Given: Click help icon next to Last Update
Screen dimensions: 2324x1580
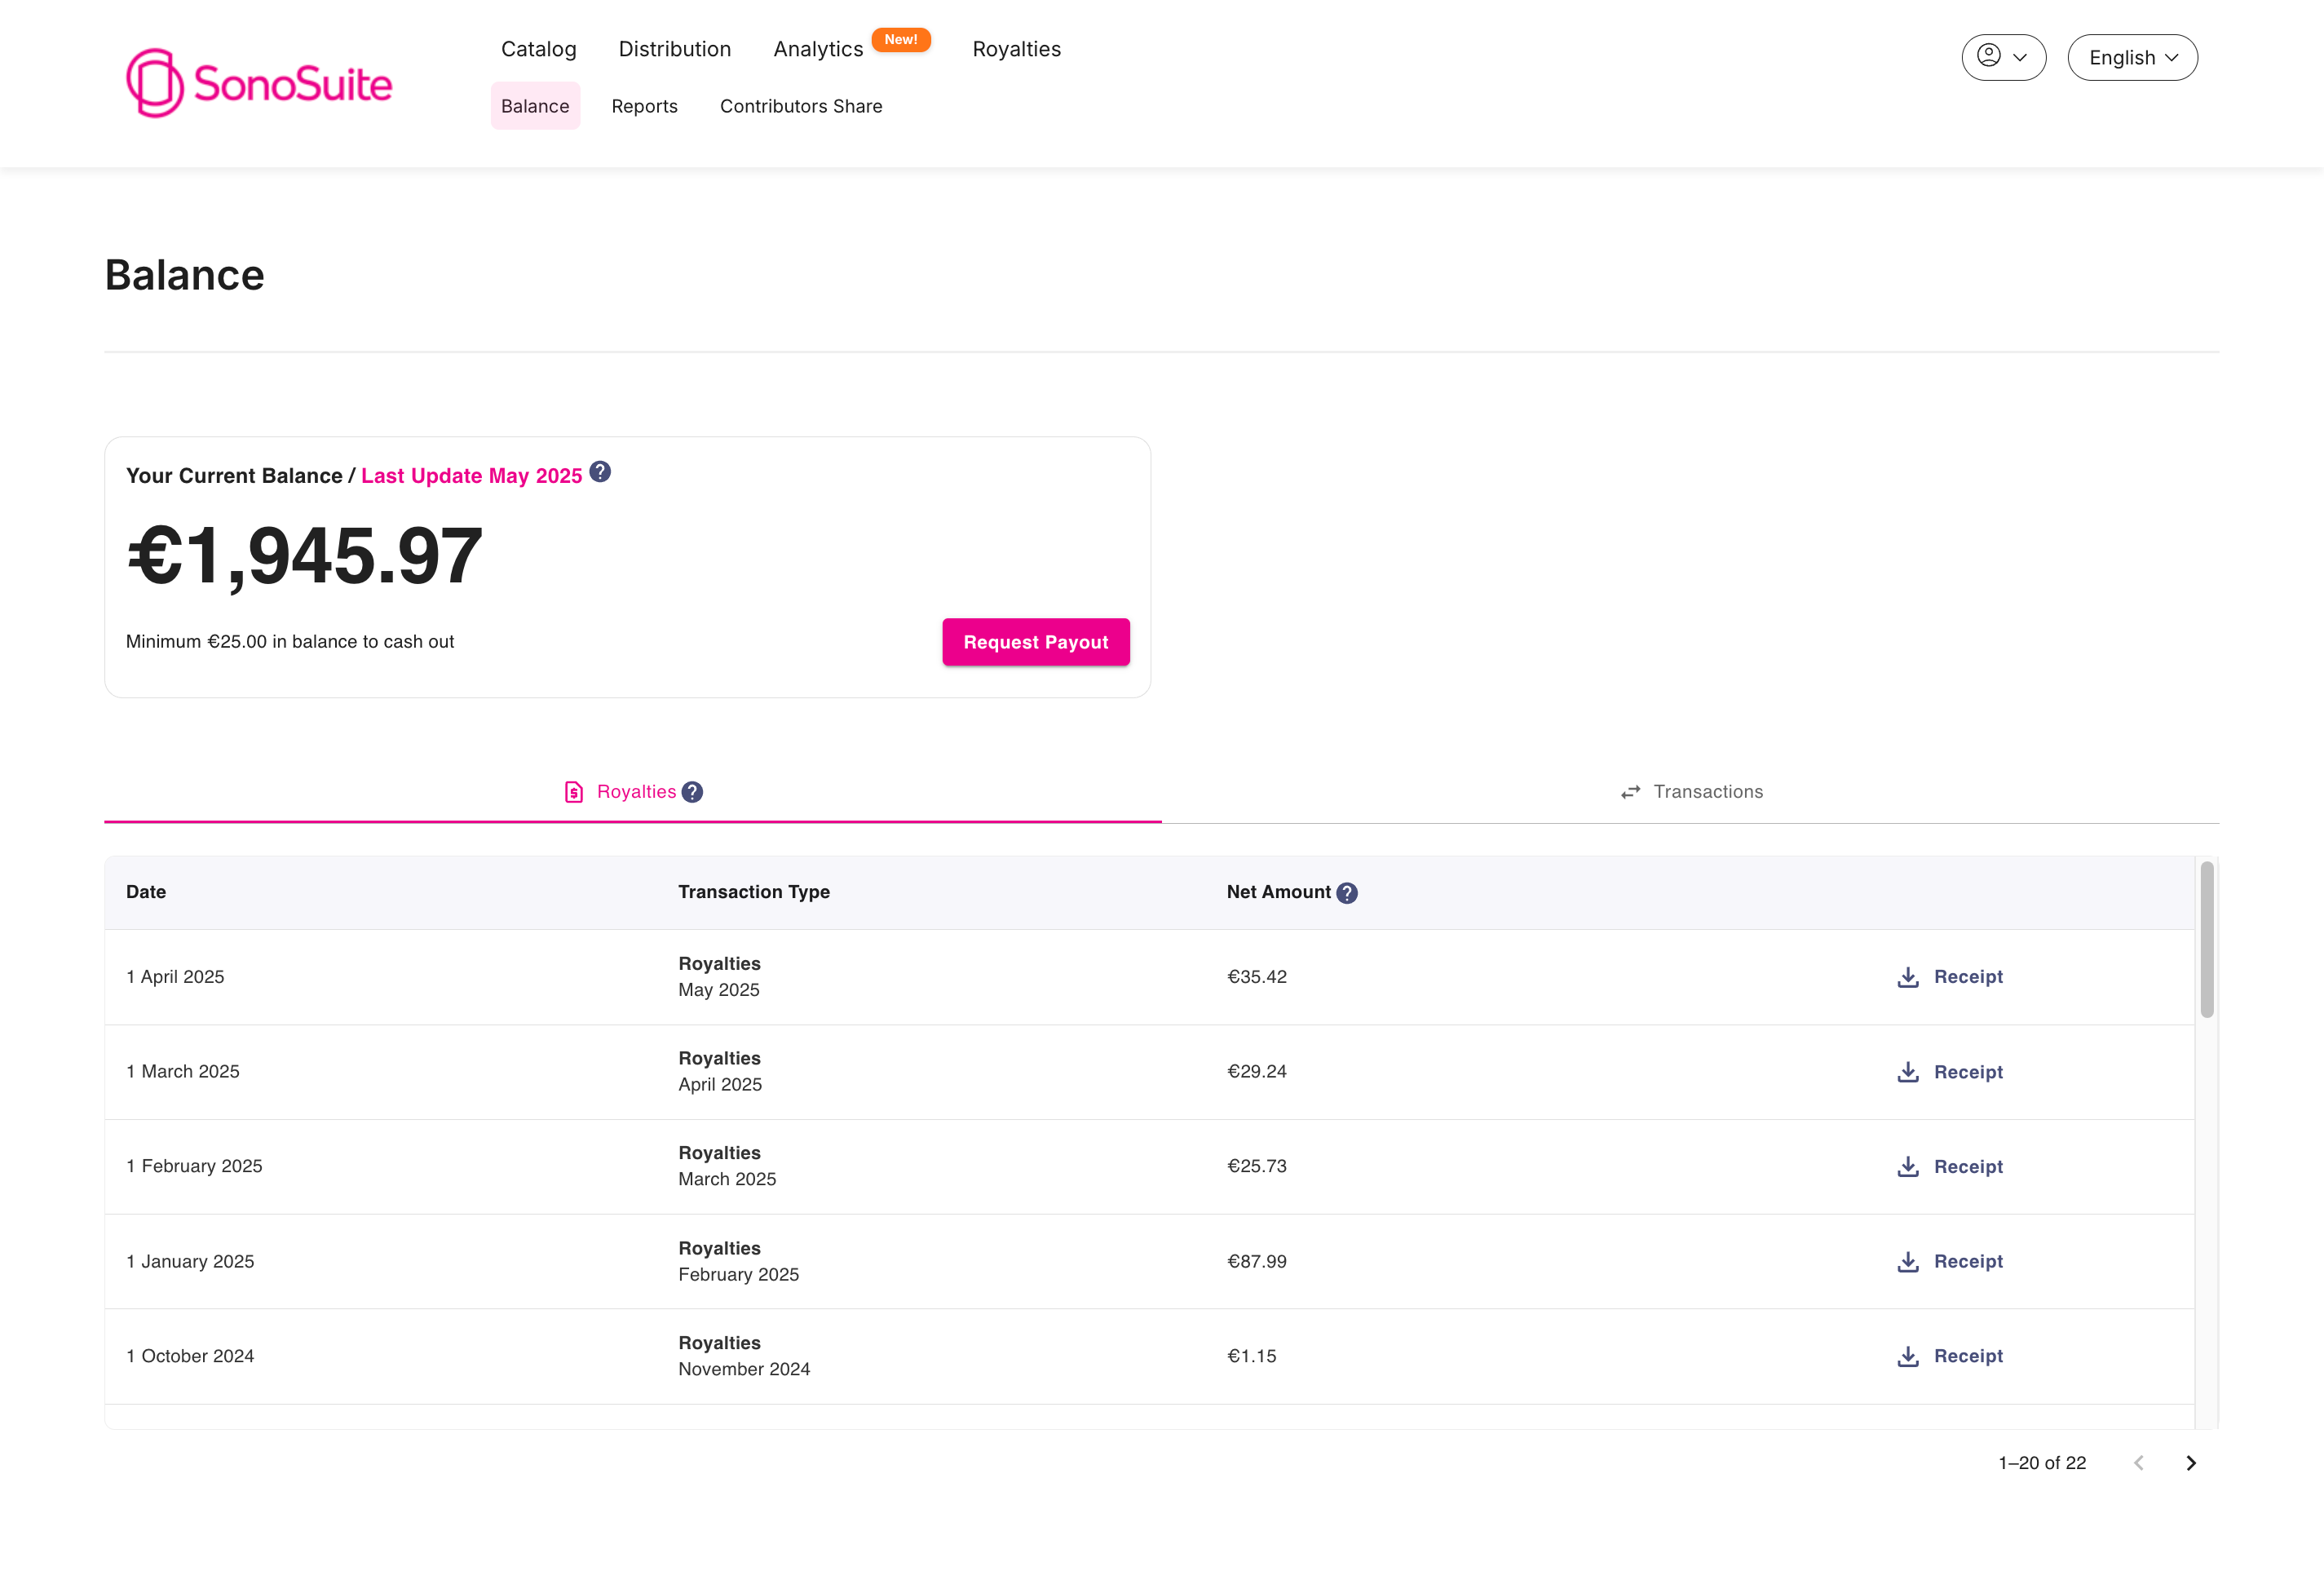Looking at the screenshot, I should (x=600, y=472).
